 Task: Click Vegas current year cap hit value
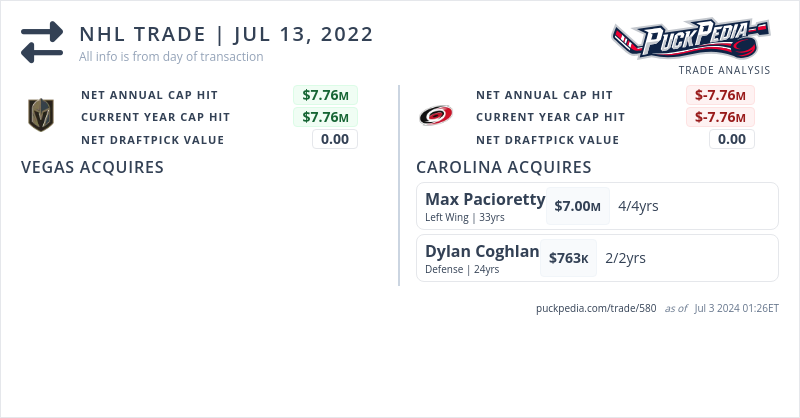pos(325,117)
